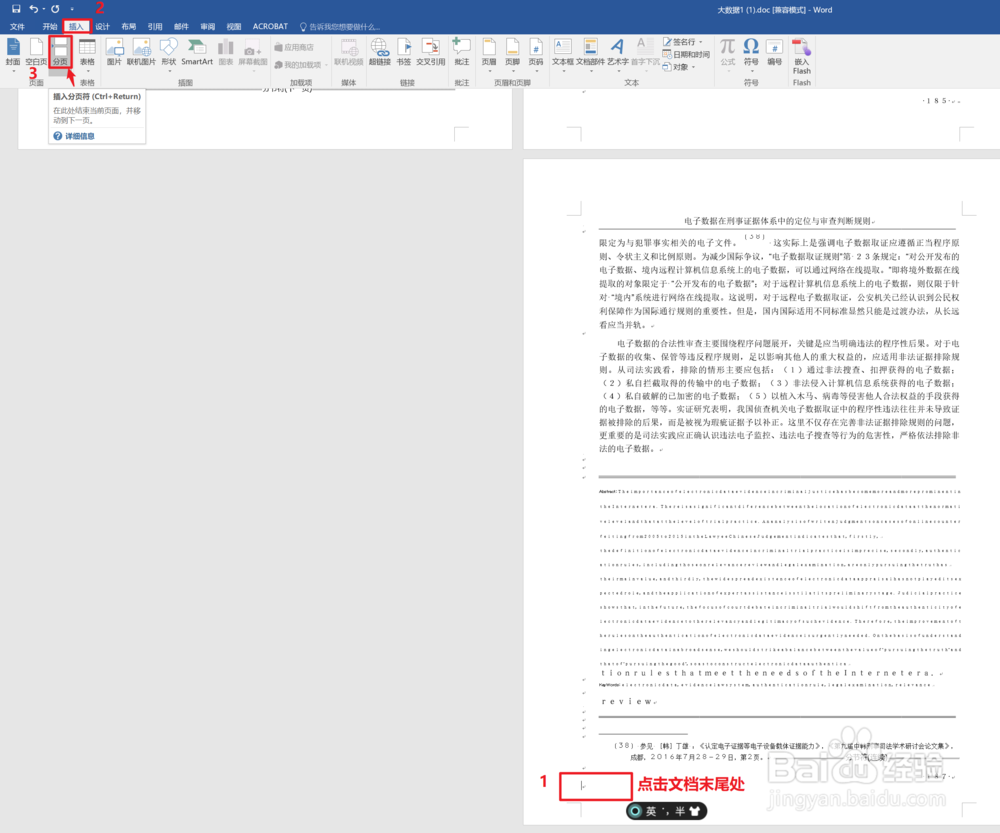Image resolution: width=1000 pixels, height=833 pixels.
Task: Toggle the IME 英 language indicator
Action: pos(651,811)
